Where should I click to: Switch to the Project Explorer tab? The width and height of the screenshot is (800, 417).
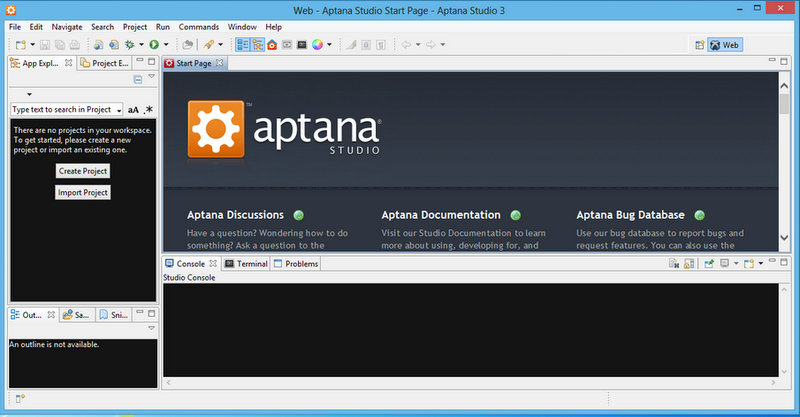click(105, 63)
